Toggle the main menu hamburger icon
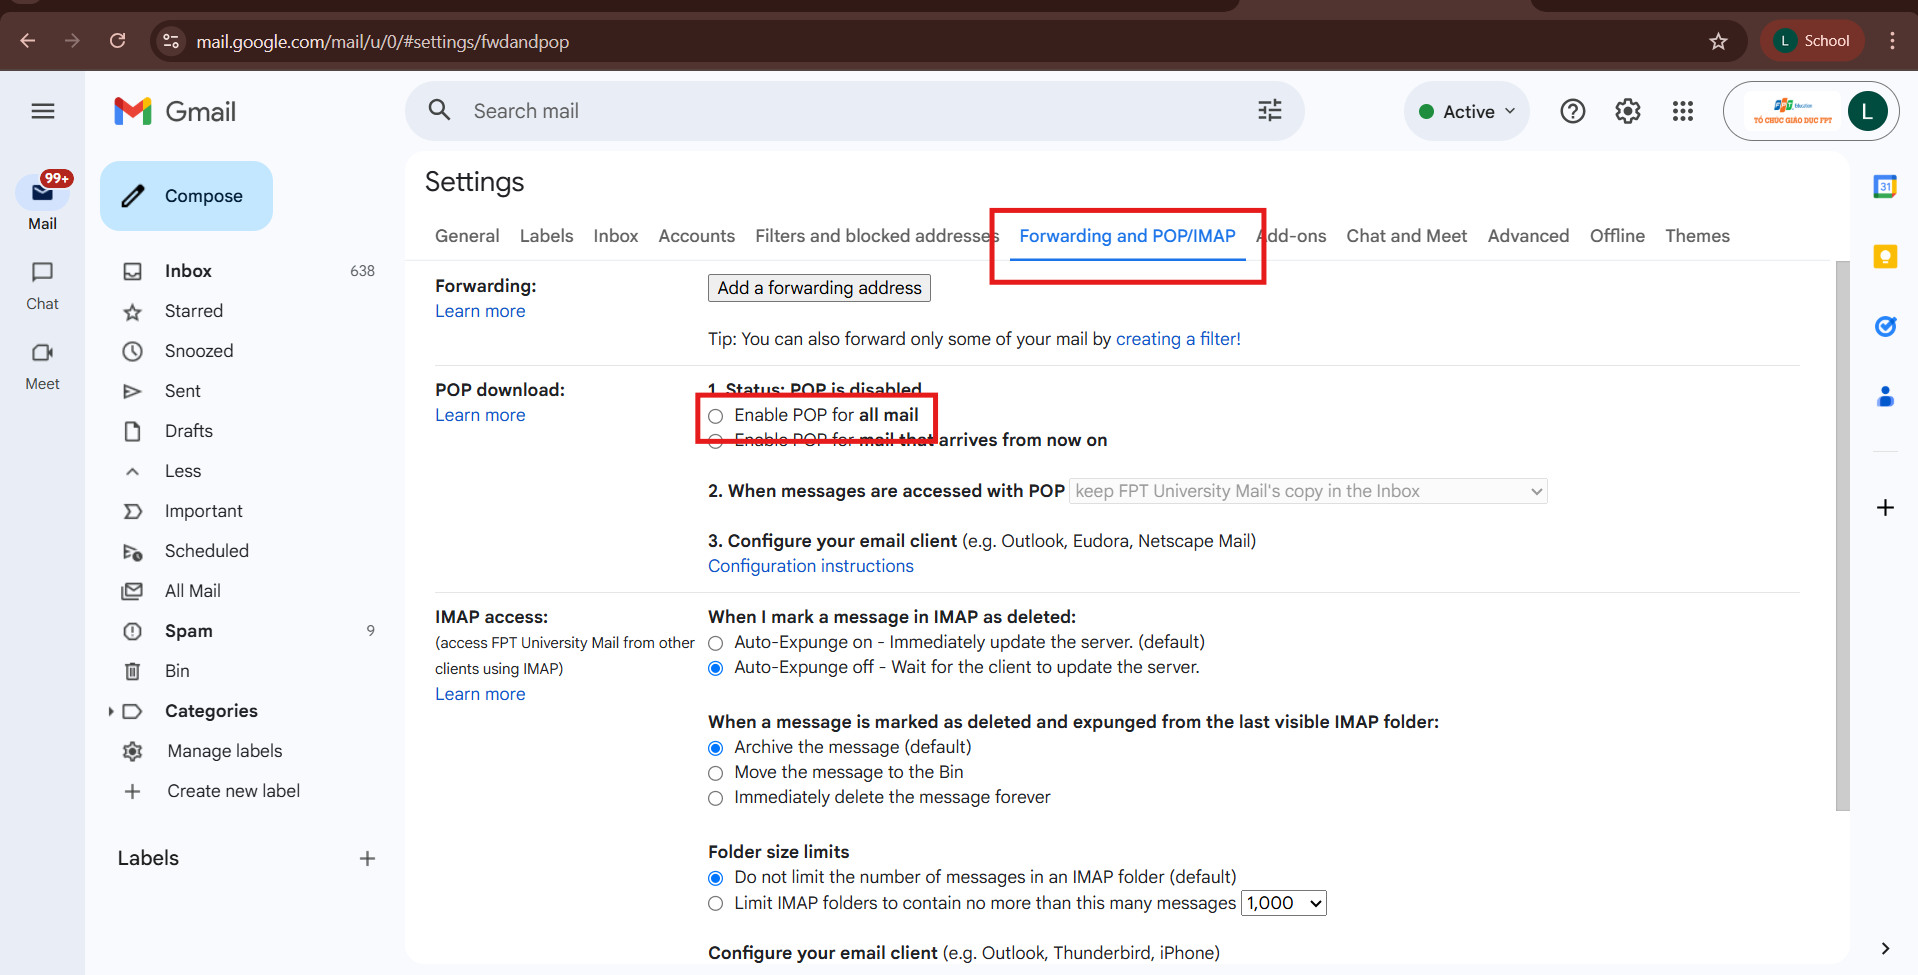This screenshot has height=975, width=1918. point(43,111)
